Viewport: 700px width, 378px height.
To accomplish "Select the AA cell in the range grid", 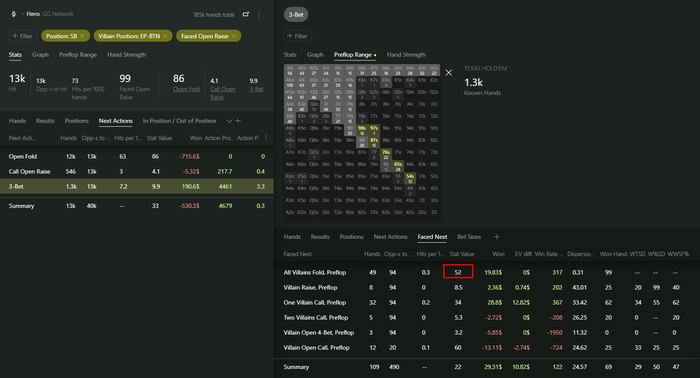I will (290, 71).
